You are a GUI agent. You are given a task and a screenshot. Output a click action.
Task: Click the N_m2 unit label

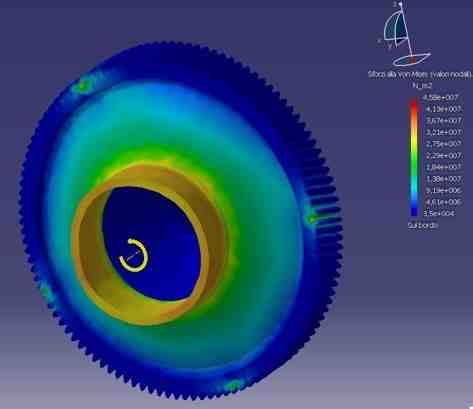click(422, 86)
